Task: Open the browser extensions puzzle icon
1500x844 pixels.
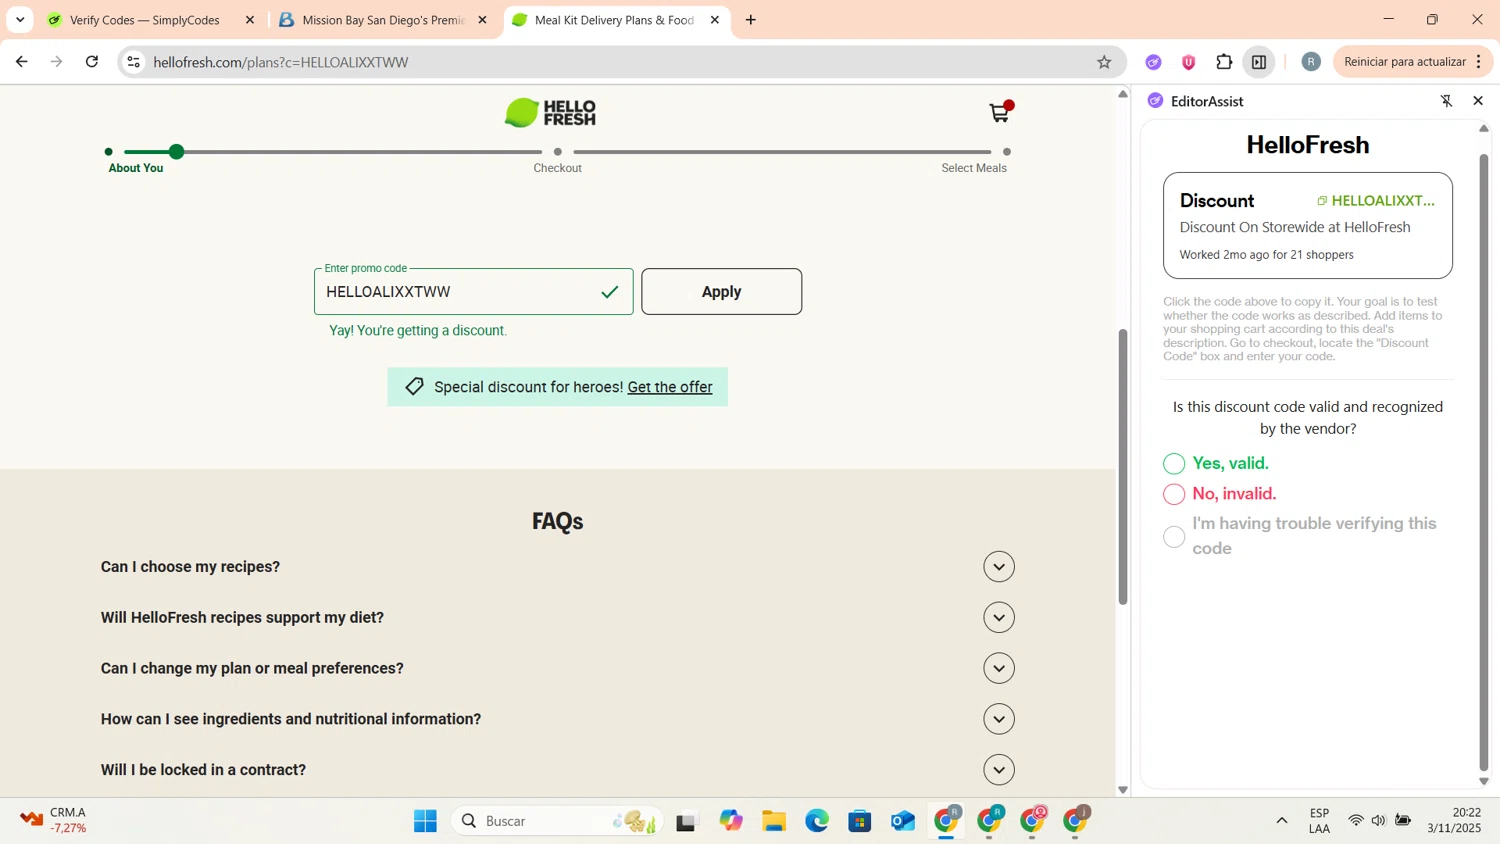Action: [1224, 62]
